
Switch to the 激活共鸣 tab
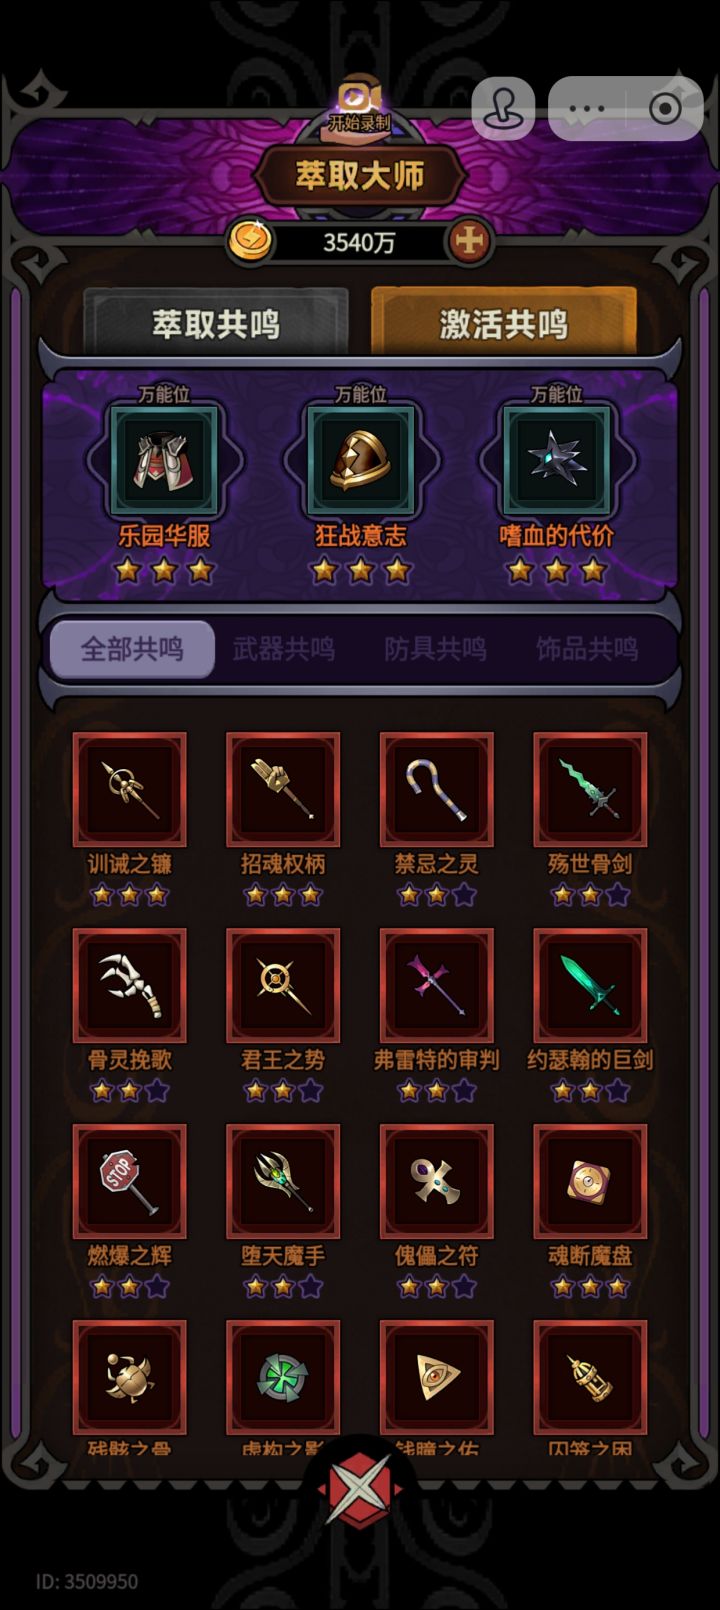[x=504, y=322]
